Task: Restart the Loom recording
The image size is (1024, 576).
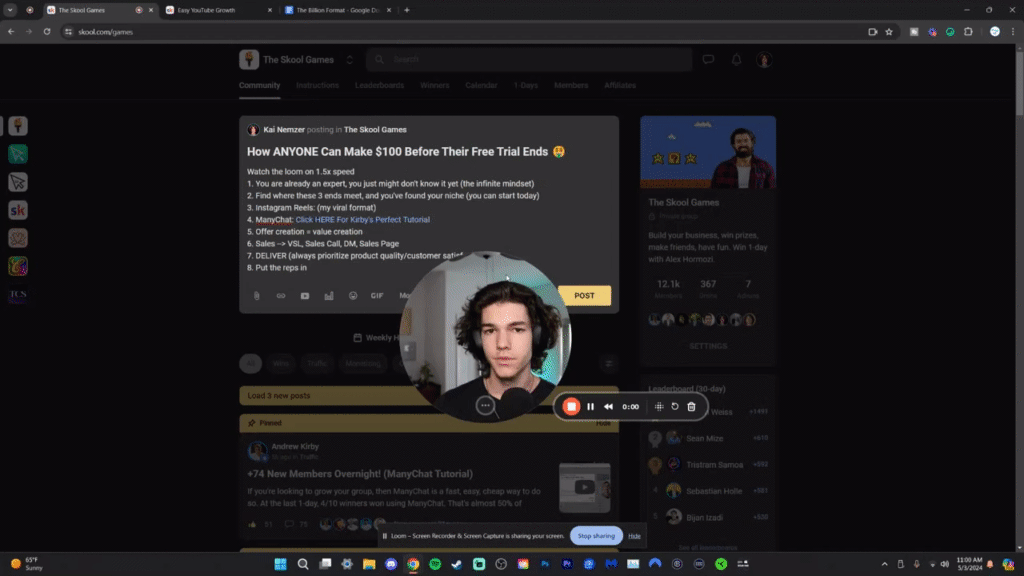Action: point(675,406)
